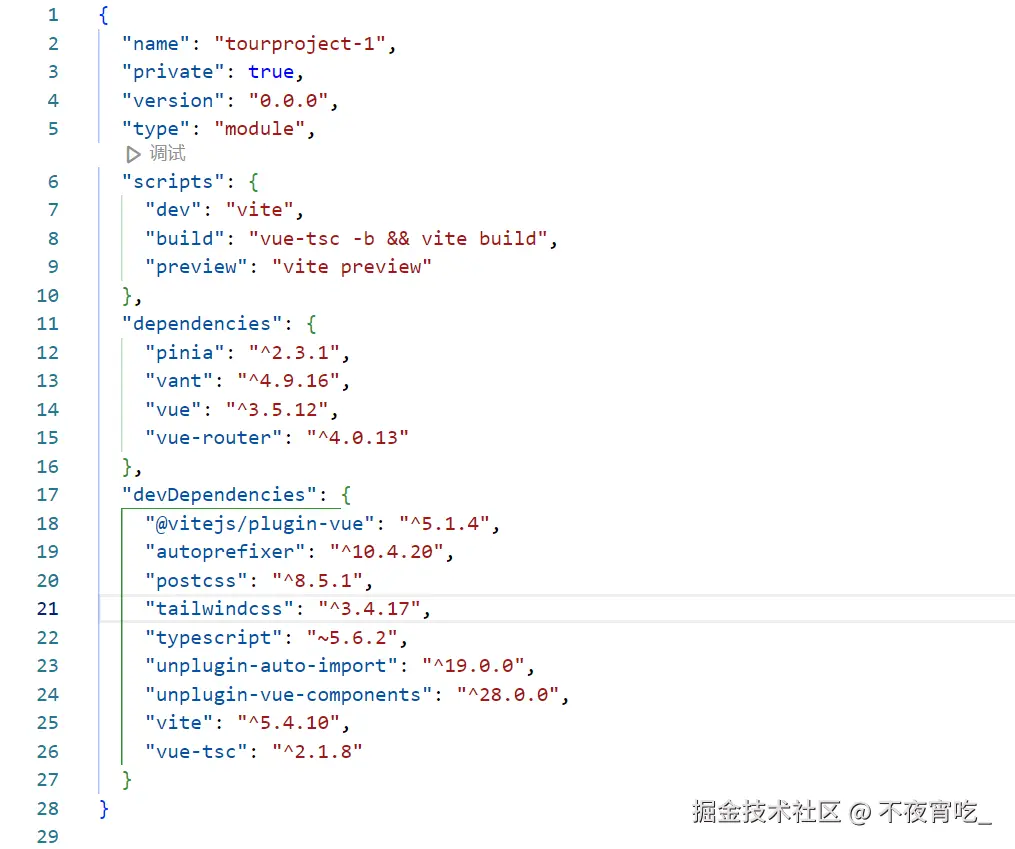Click the "vue-tsc -b && vite build" string
Image resolution: width=1015 pixels, height=849 pixels.
(398, 239)
